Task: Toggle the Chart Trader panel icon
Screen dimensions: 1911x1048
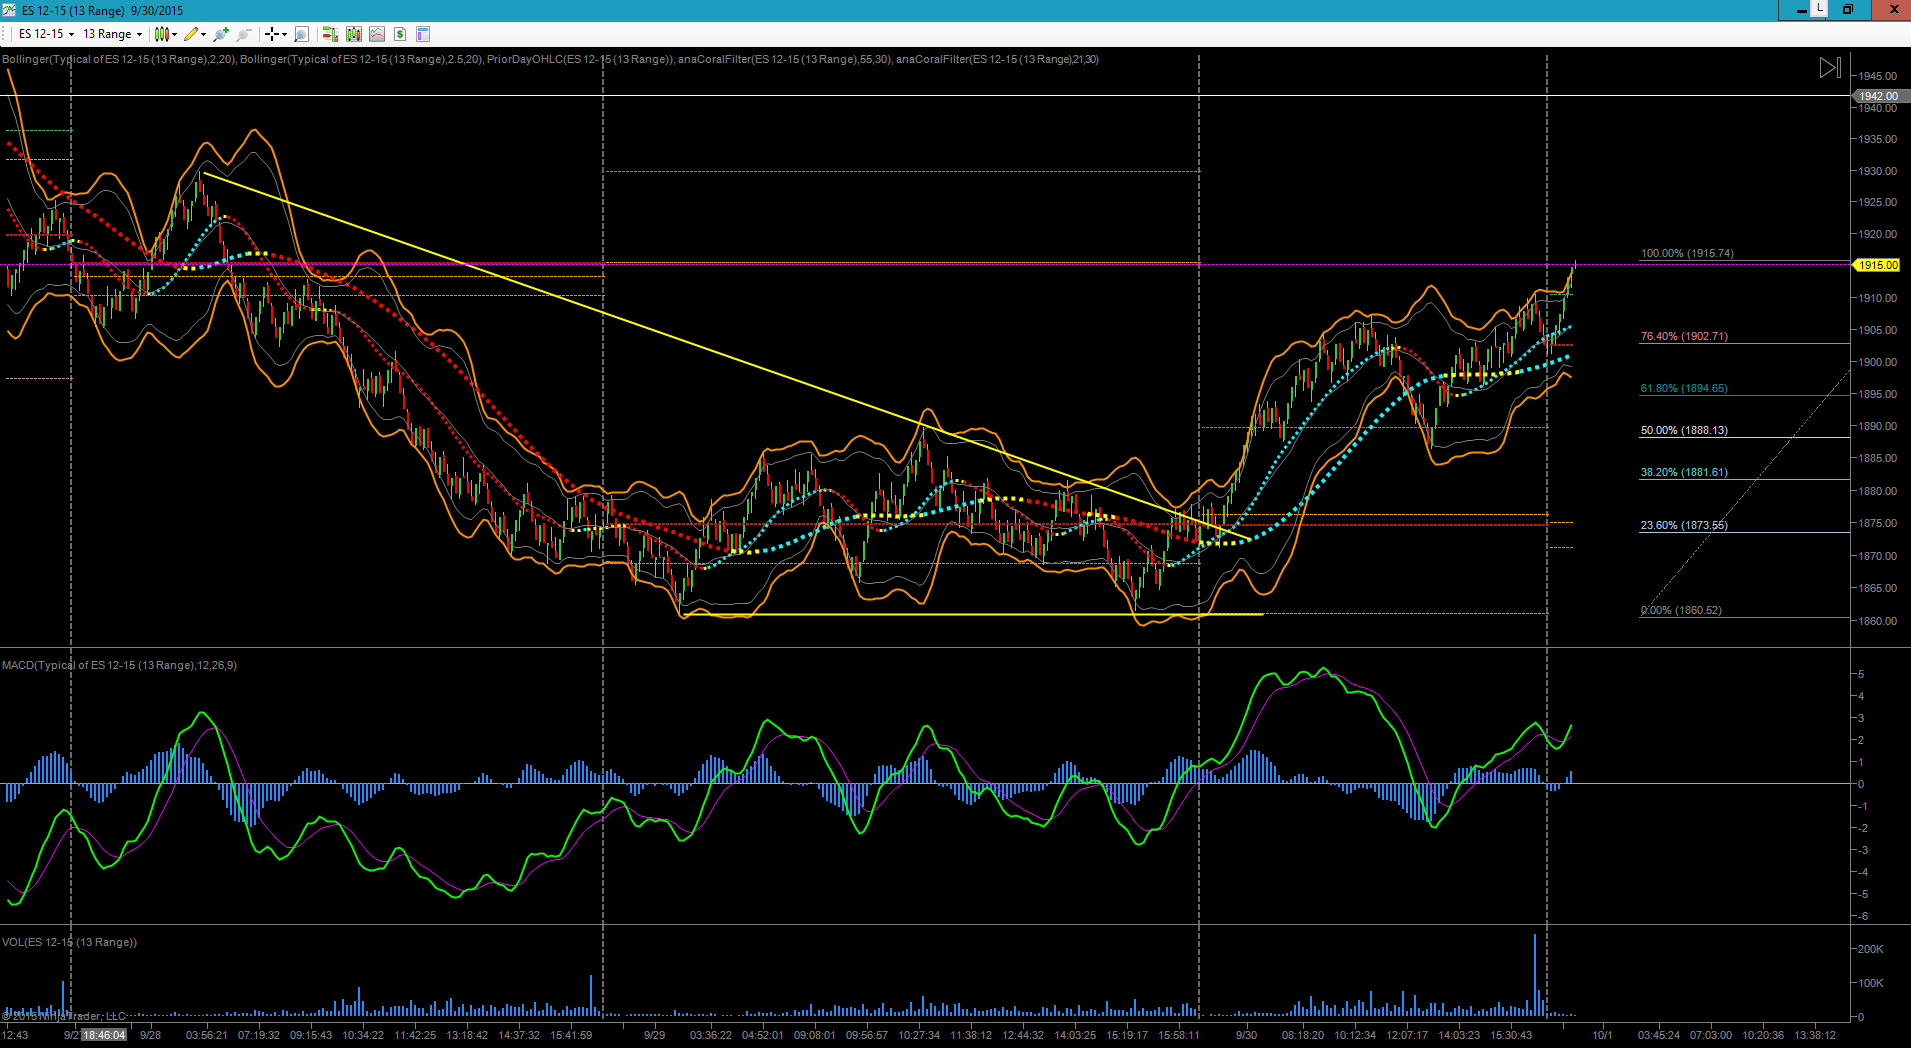Action: pos(330,34)
